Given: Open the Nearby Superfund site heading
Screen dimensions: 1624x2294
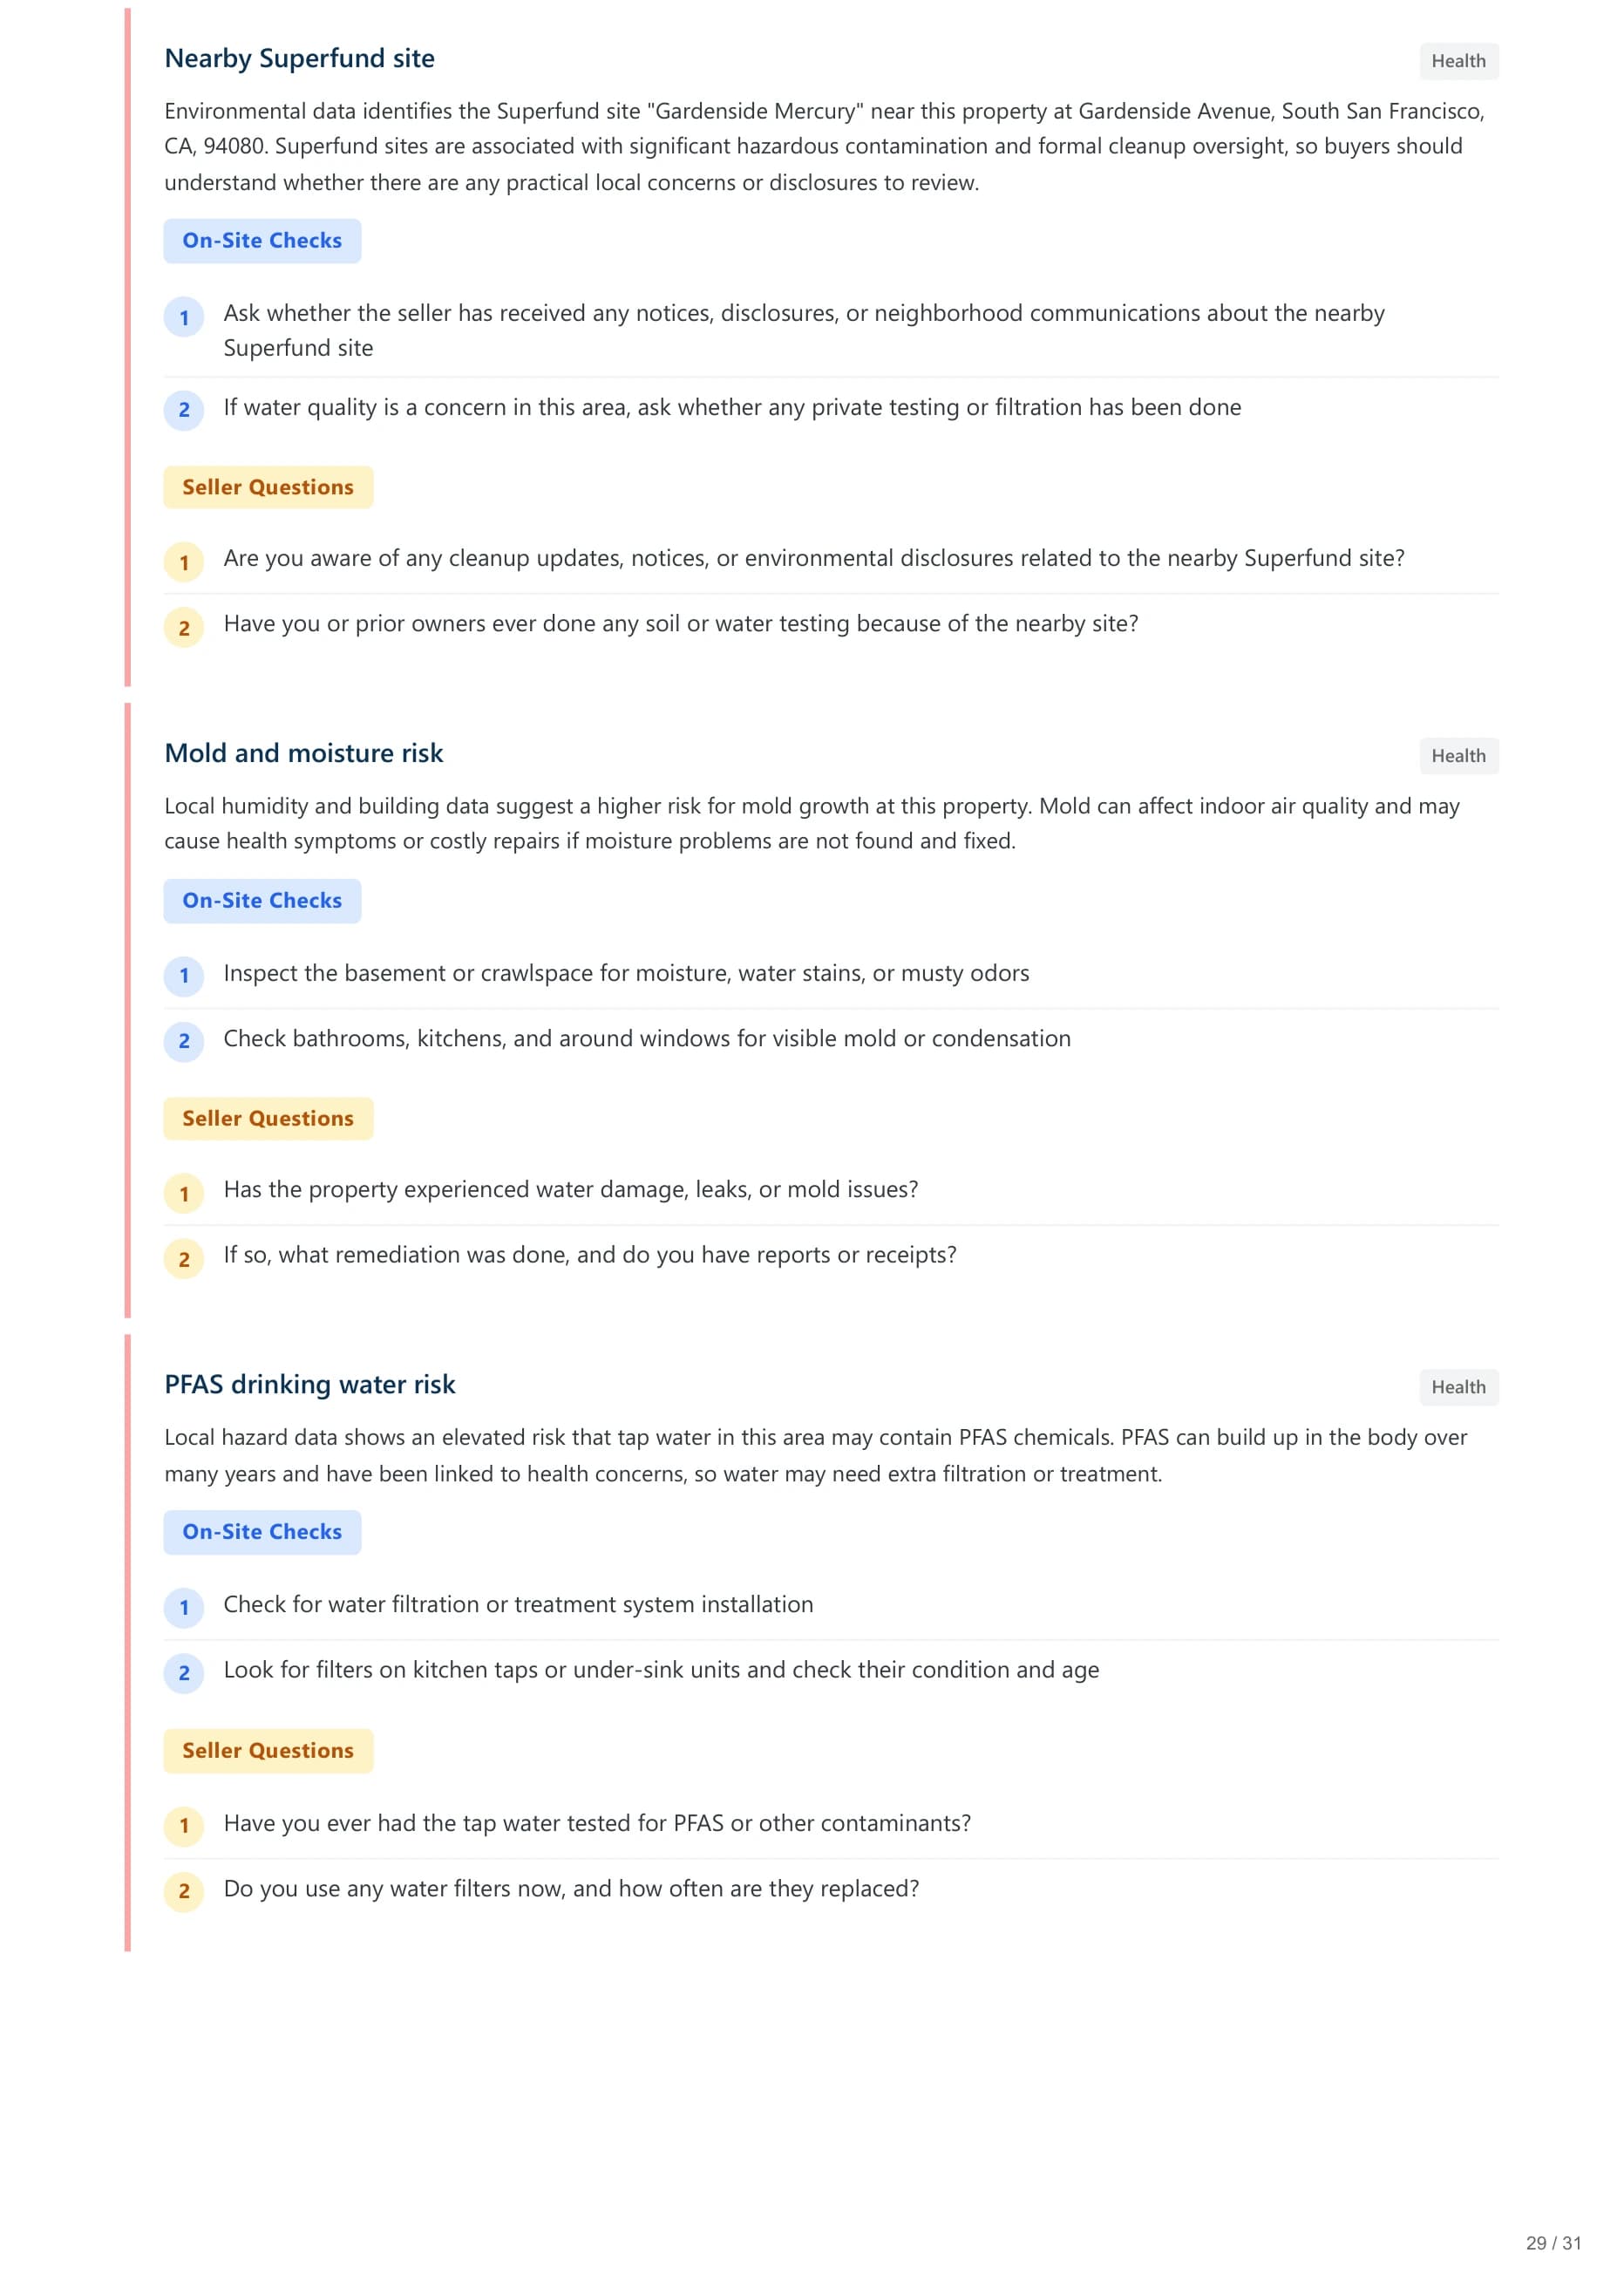Looking at the screenshot, I should click(x=300, y=59).
